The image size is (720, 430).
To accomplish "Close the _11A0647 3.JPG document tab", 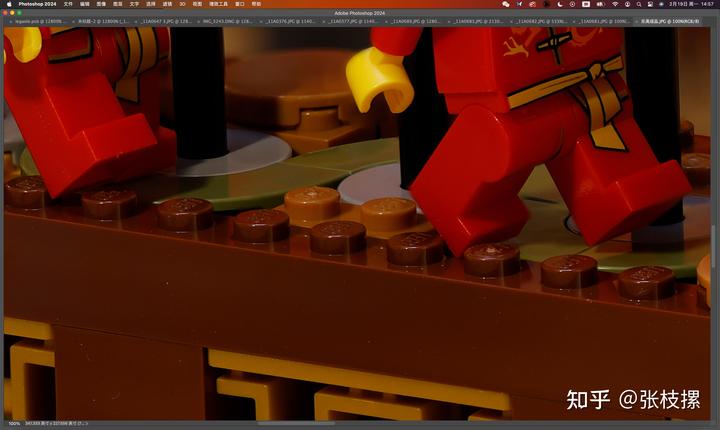I will coord(137,21).
